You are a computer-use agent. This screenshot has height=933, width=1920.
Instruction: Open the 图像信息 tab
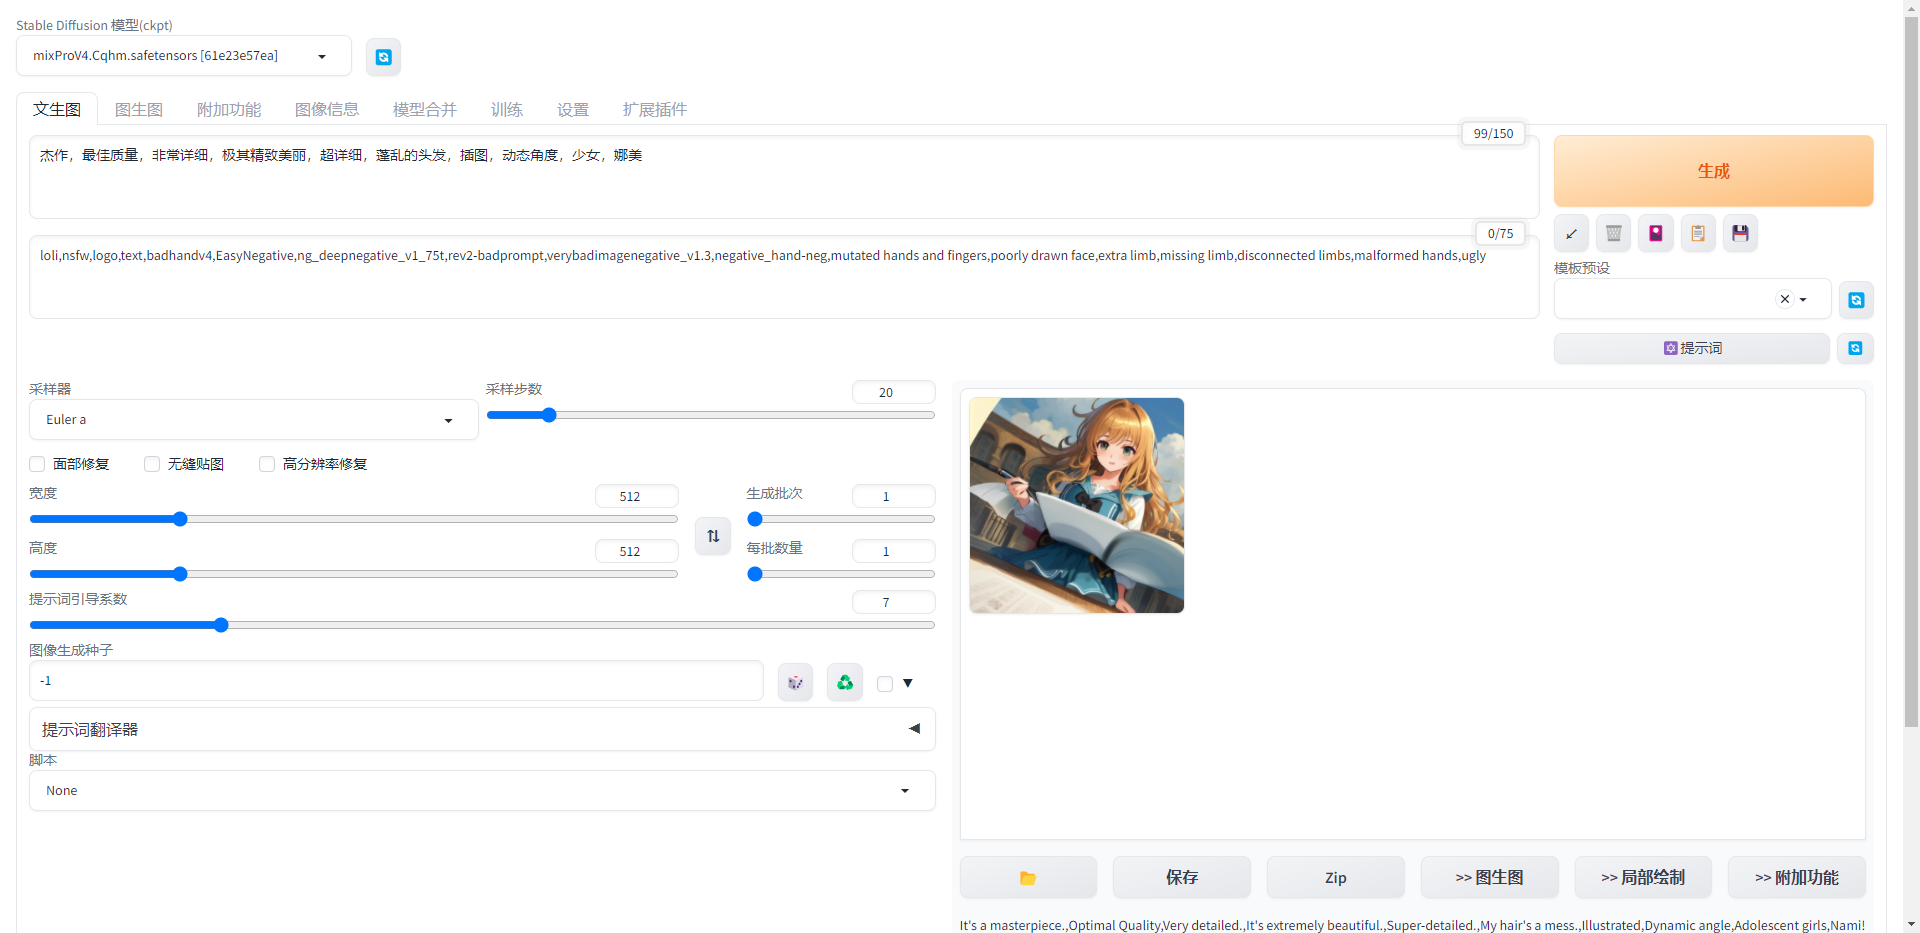pyautogui.click(x=327, y=109)
